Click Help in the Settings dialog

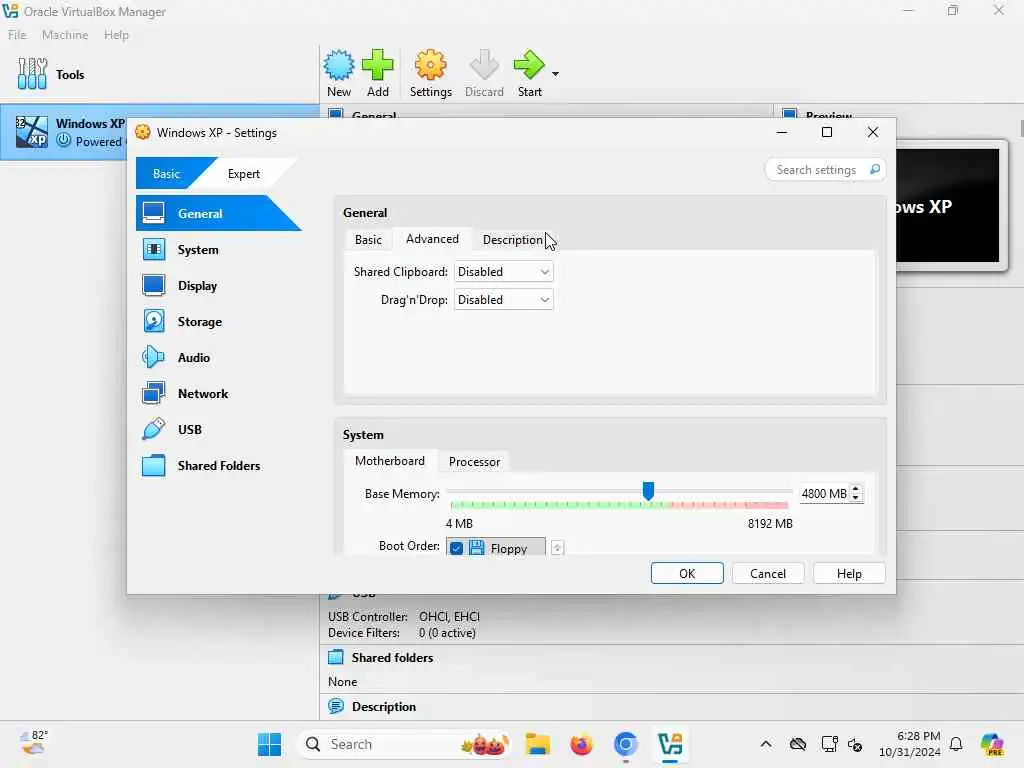pyautogui.click(x=849, y=573)
